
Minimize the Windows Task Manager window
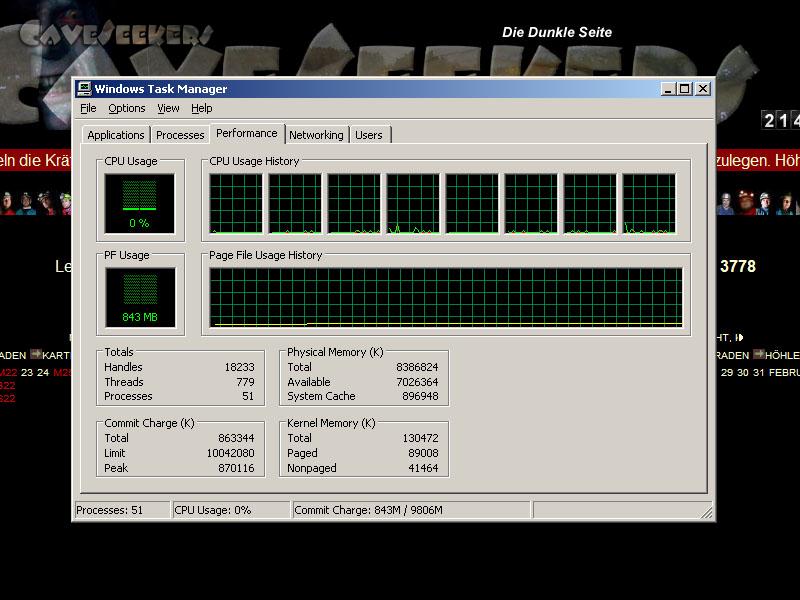(x=668, y=89)
